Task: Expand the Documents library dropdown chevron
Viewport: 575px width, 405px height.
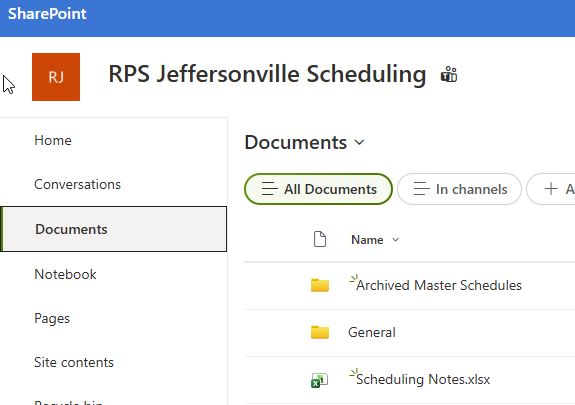Action: click(x=360, y=142)
